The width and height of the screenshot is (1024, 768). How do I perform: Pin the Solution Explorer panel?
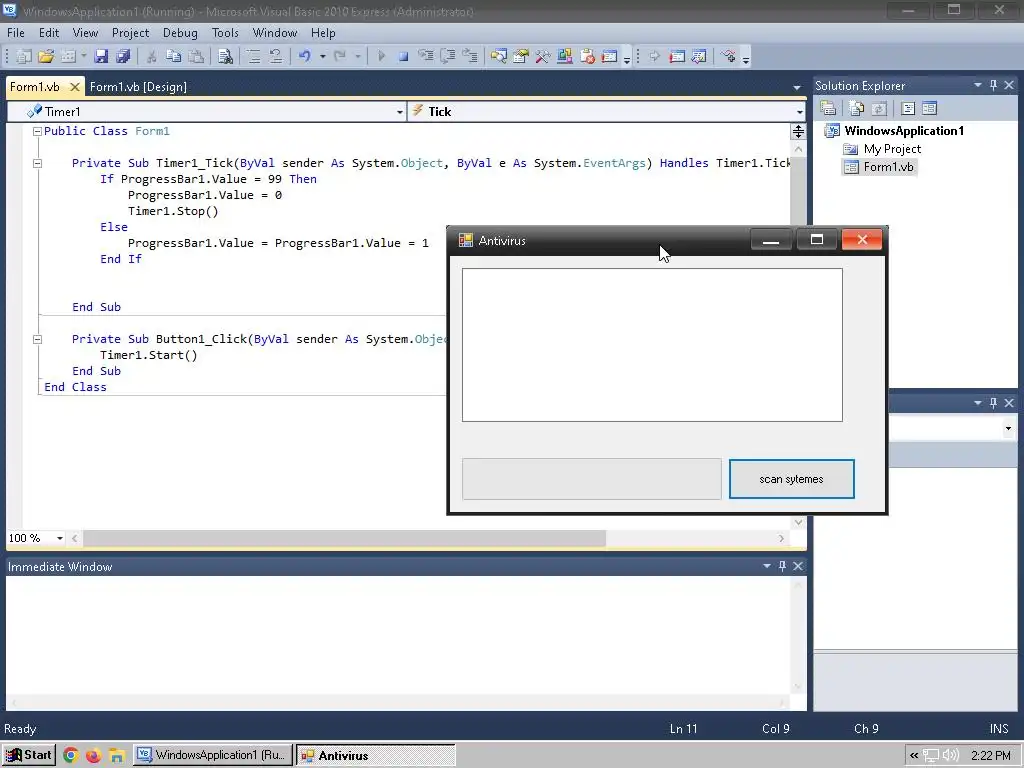[993, 86]
